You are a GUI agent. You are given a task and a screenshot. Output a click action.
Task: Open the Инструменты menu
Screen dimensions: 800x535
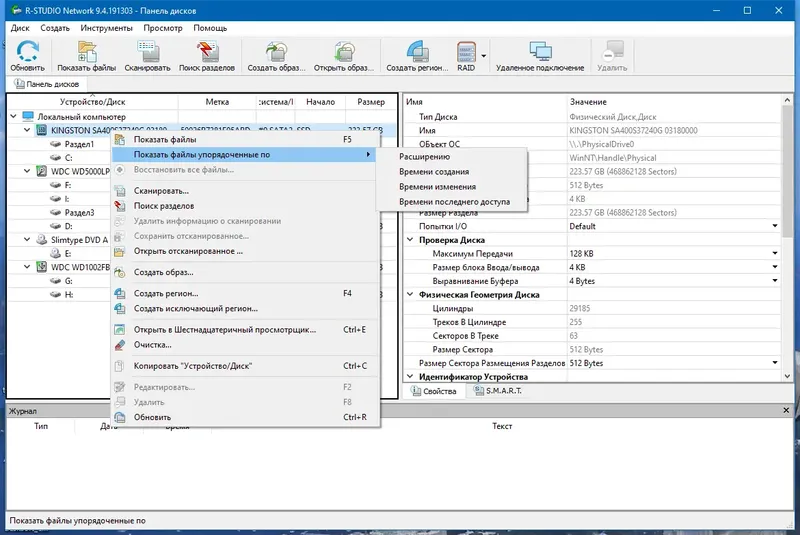106,28
